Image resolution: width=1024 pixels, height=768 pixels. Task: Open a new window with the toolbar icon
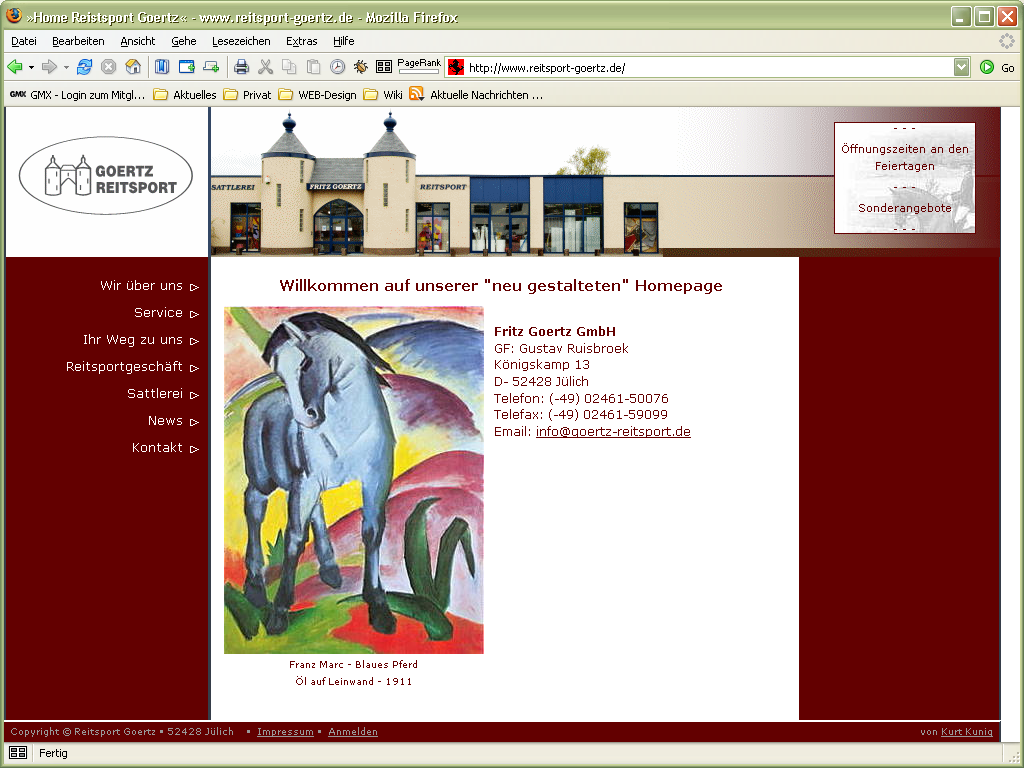tap(187, 67)
